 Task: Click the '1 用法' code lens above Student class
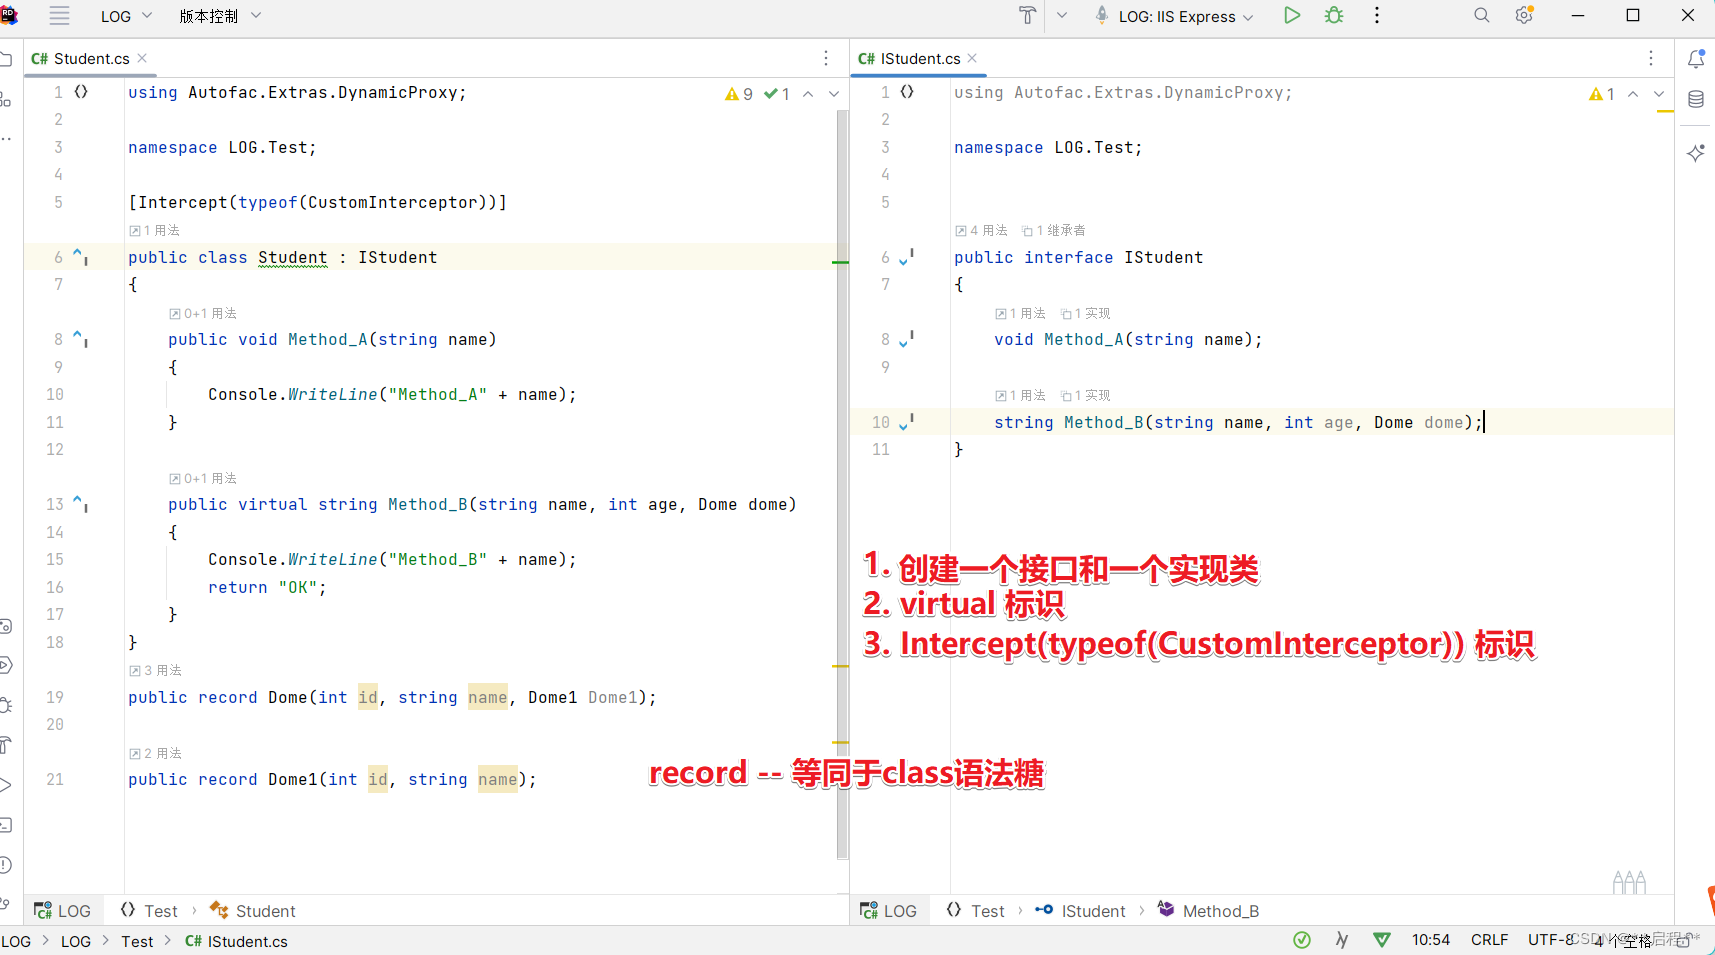pyautogui.click(x=155, y=230)
